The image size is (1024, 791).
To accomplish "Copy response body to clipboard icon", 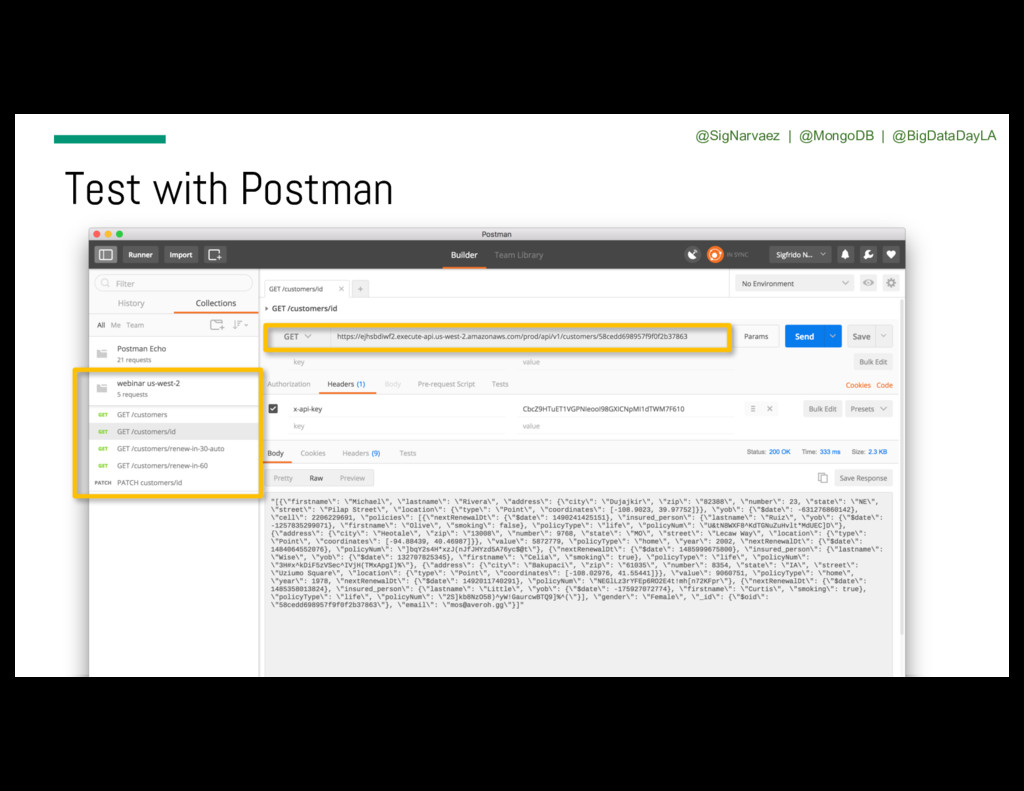I will pyautogui.click(x=823, y=478).
